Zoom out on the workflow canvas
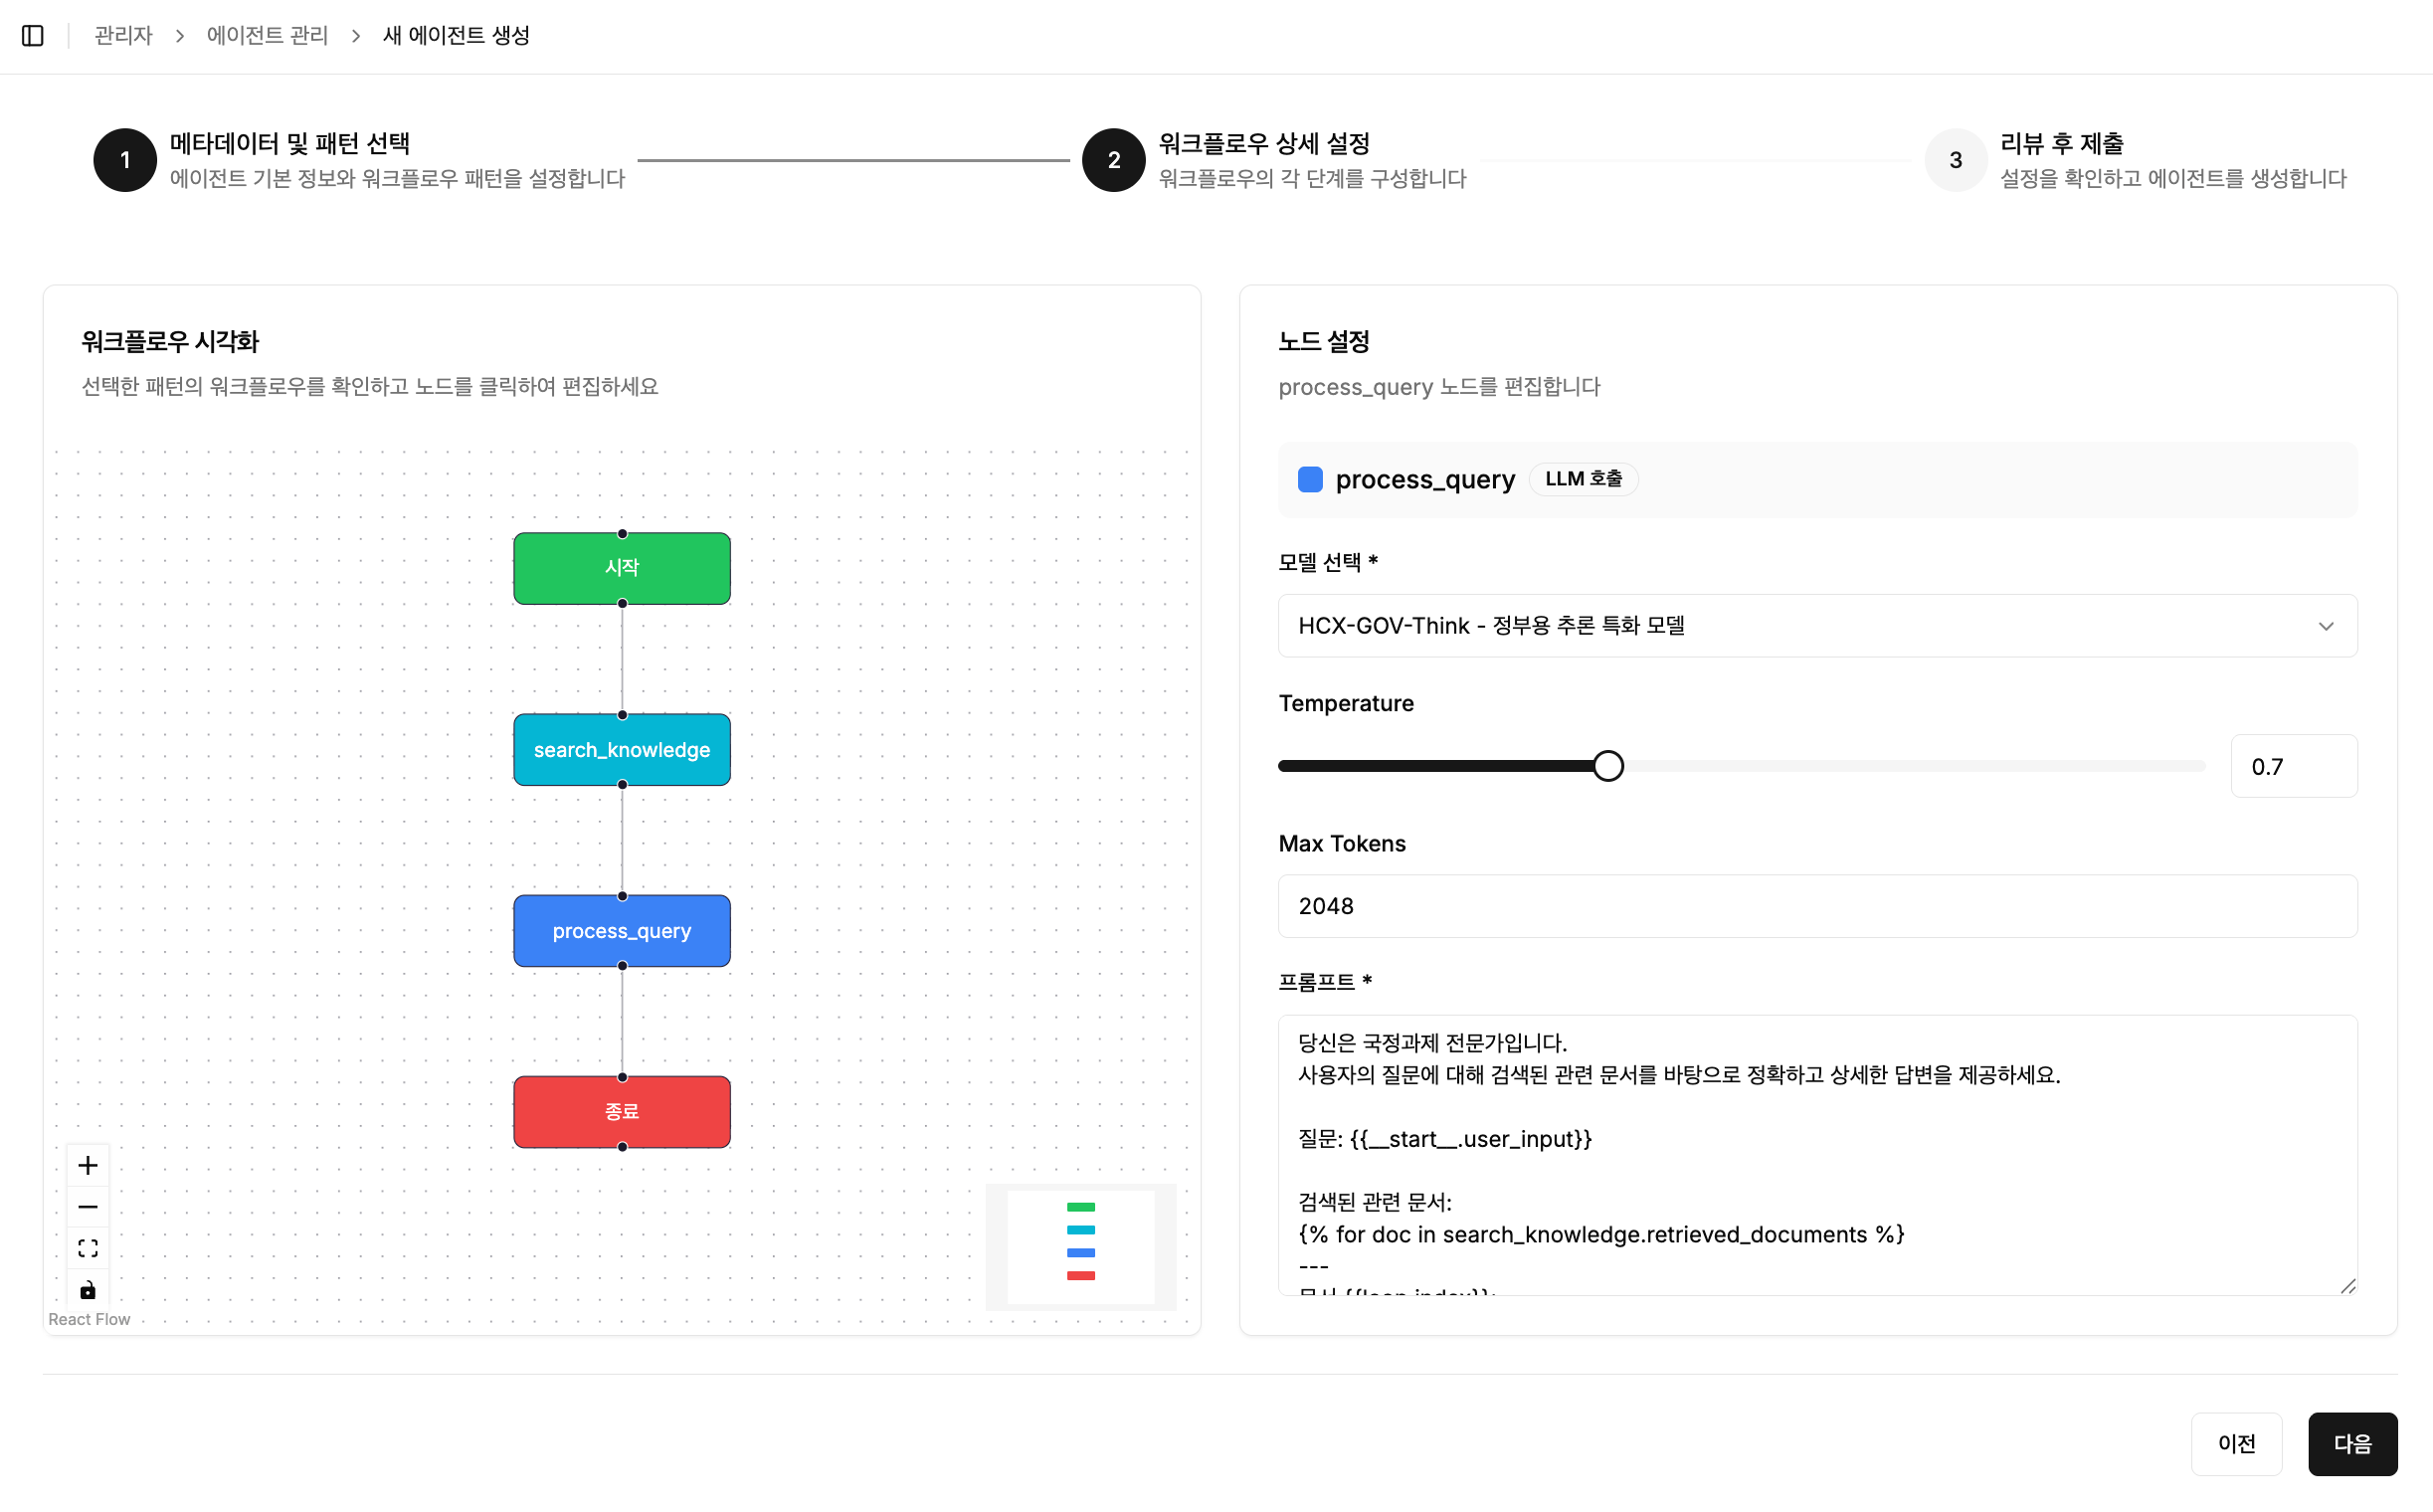The height and width of the screenshot is (1512, 2433). [88, 1206]
